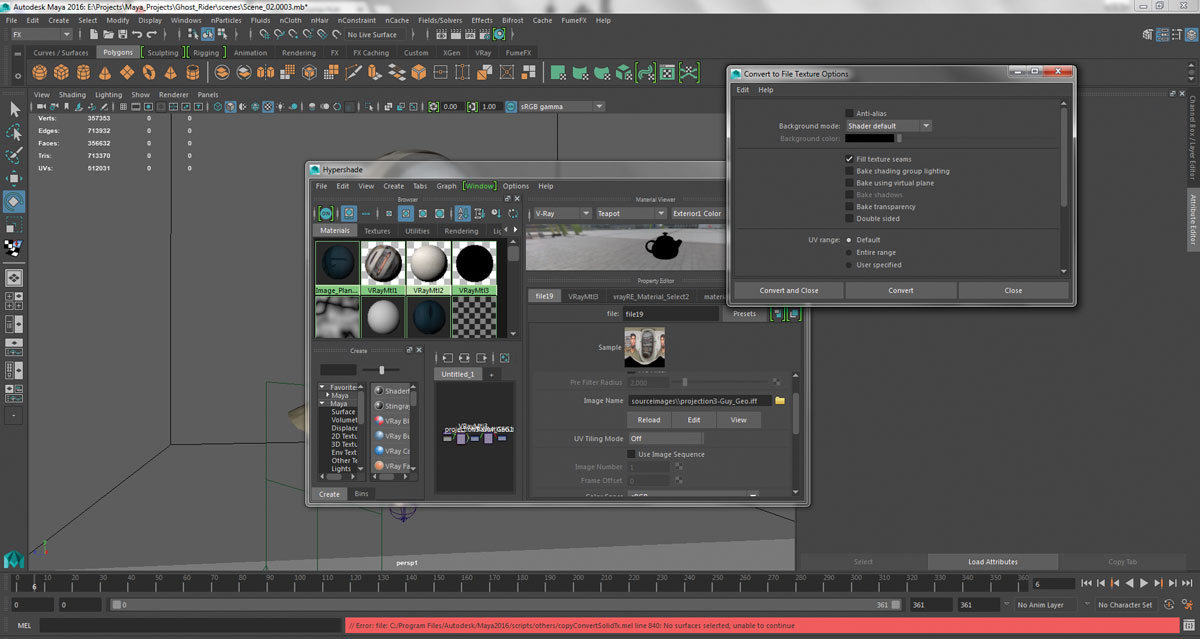Open Hypershade Graph menu
This screenshot has width=1200, height=639.
click(x=446, y=186)
